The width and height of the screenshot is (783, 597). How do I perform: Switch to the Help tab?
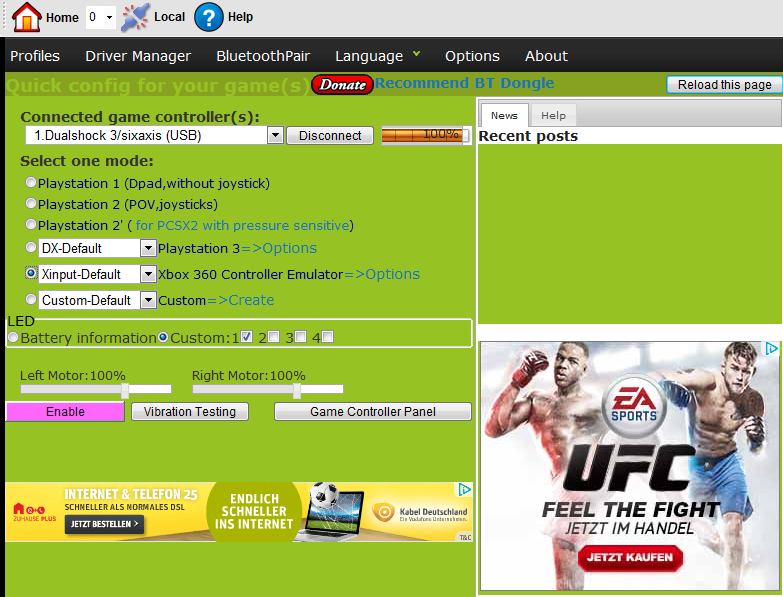pyautogui.click(x=553, y=116)
